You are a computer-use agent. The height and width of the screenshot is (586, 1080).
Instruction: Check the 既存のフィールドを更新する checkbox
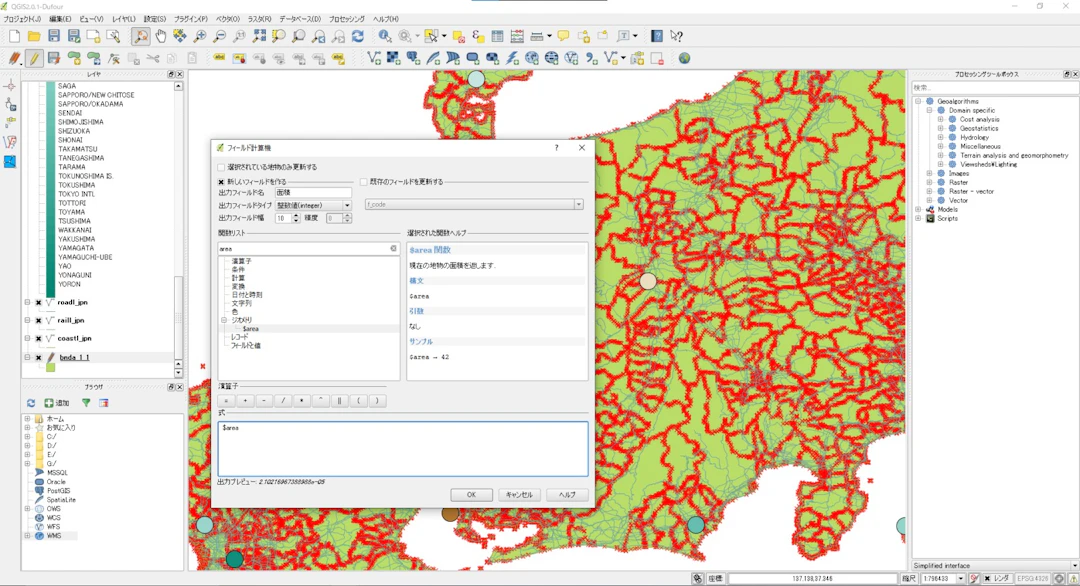[364, 182]
